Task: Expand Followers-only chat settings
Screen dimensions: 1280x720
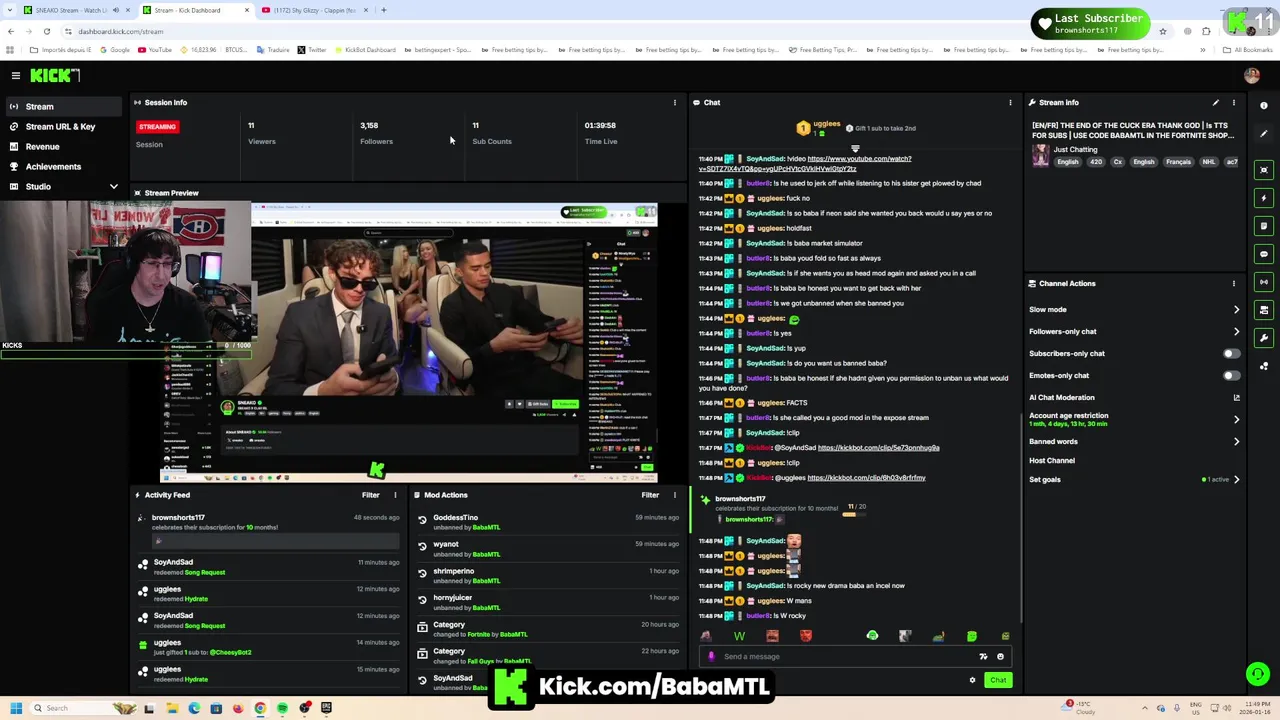Action: pyautogui.click(x=1236, y=332)
